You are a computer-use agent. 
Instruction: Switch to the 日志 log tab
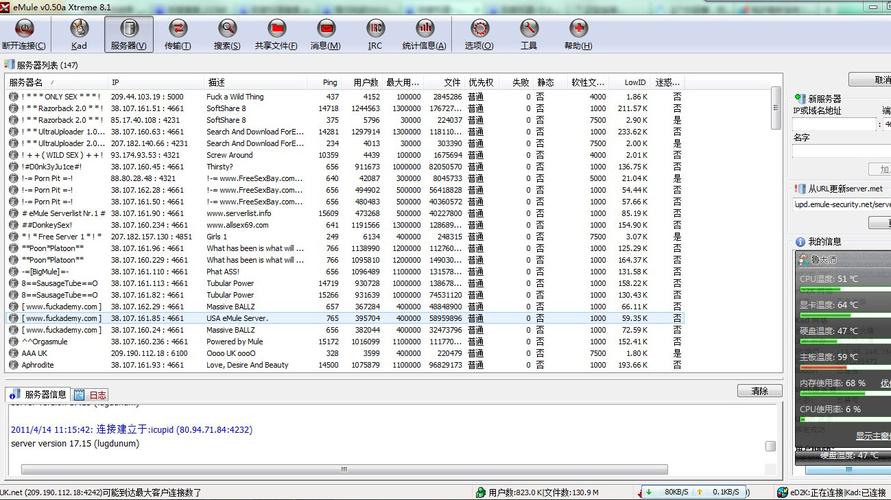pos(91,395)
